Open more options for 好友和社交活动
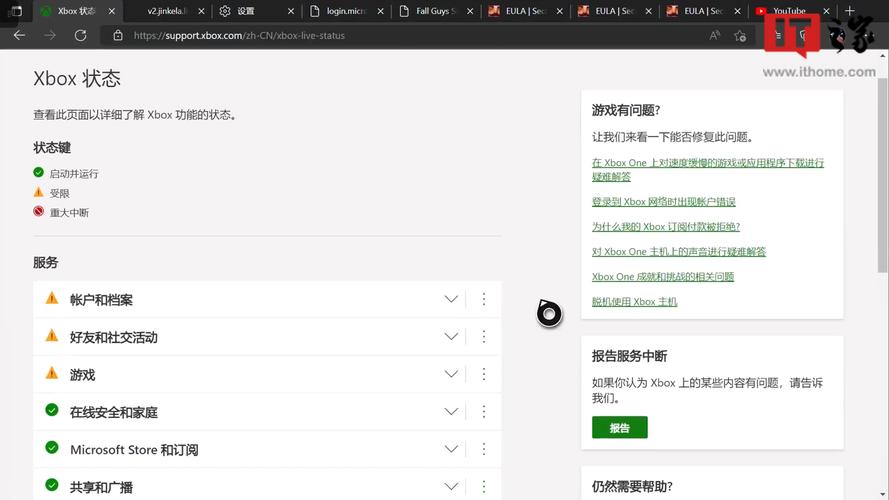The image size is (889, 500). 484,336
